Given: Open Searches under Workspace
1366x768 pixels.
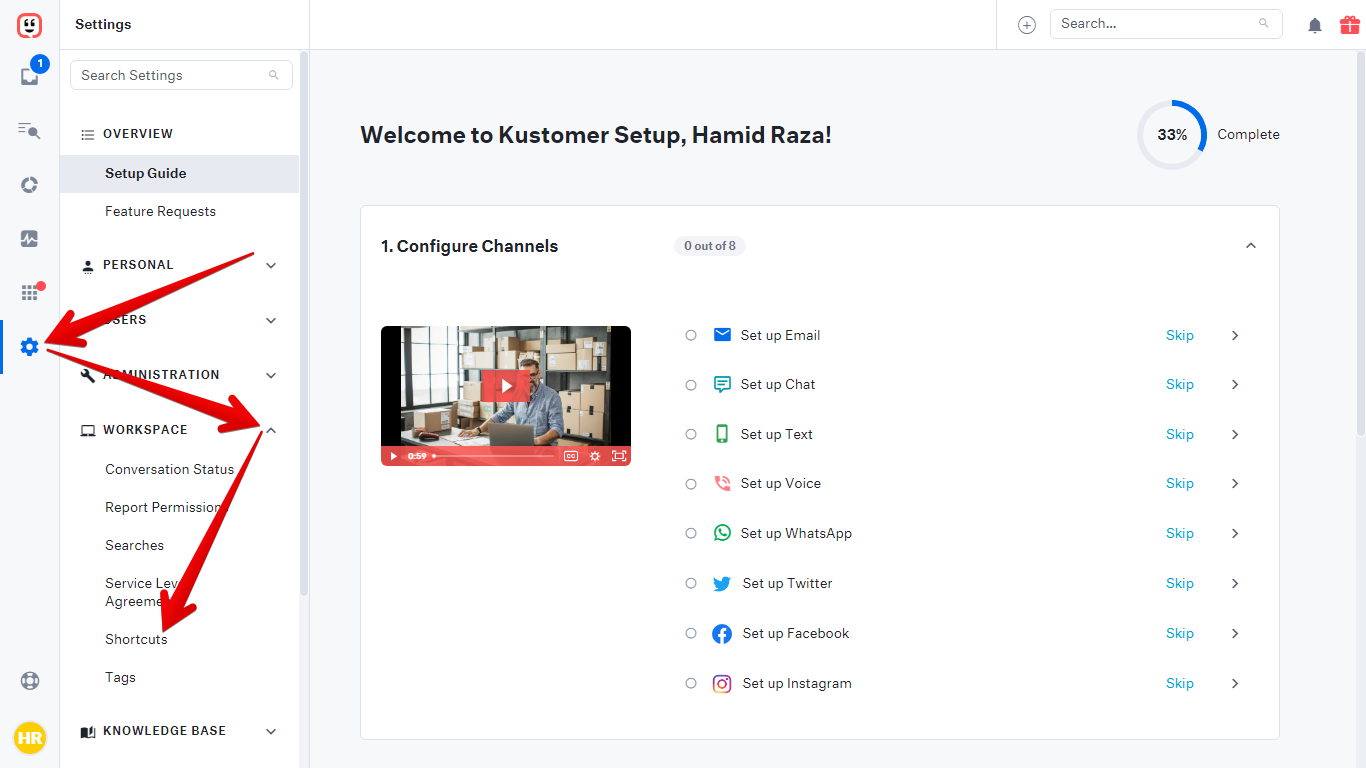Looking at the screenshot, I should (134, 545).
